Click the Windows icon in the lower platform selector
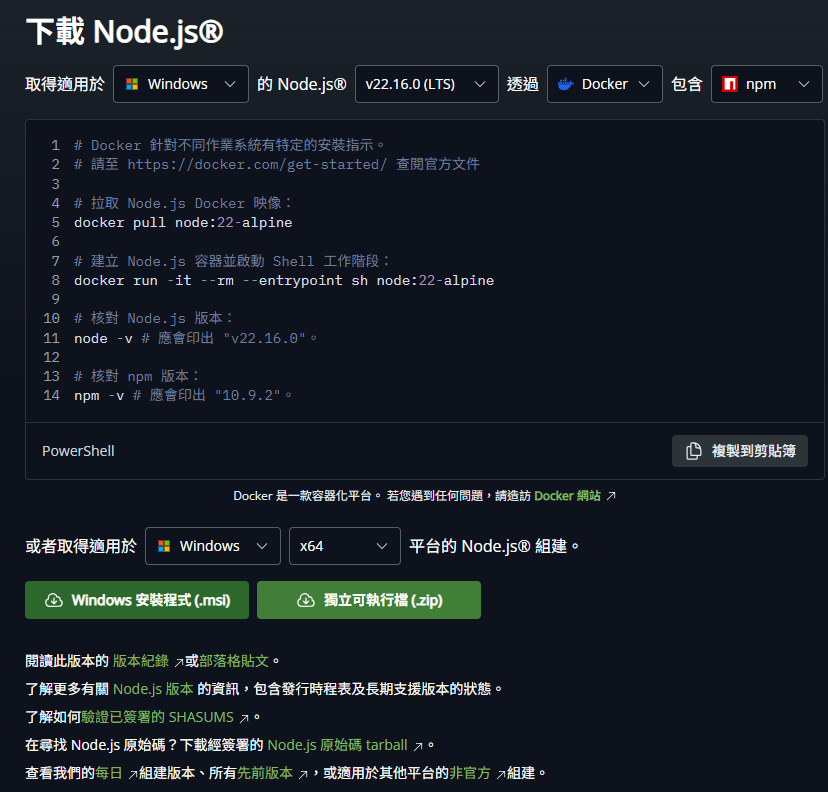The width and height of the screenshot is (828, 792). (164, 546)
